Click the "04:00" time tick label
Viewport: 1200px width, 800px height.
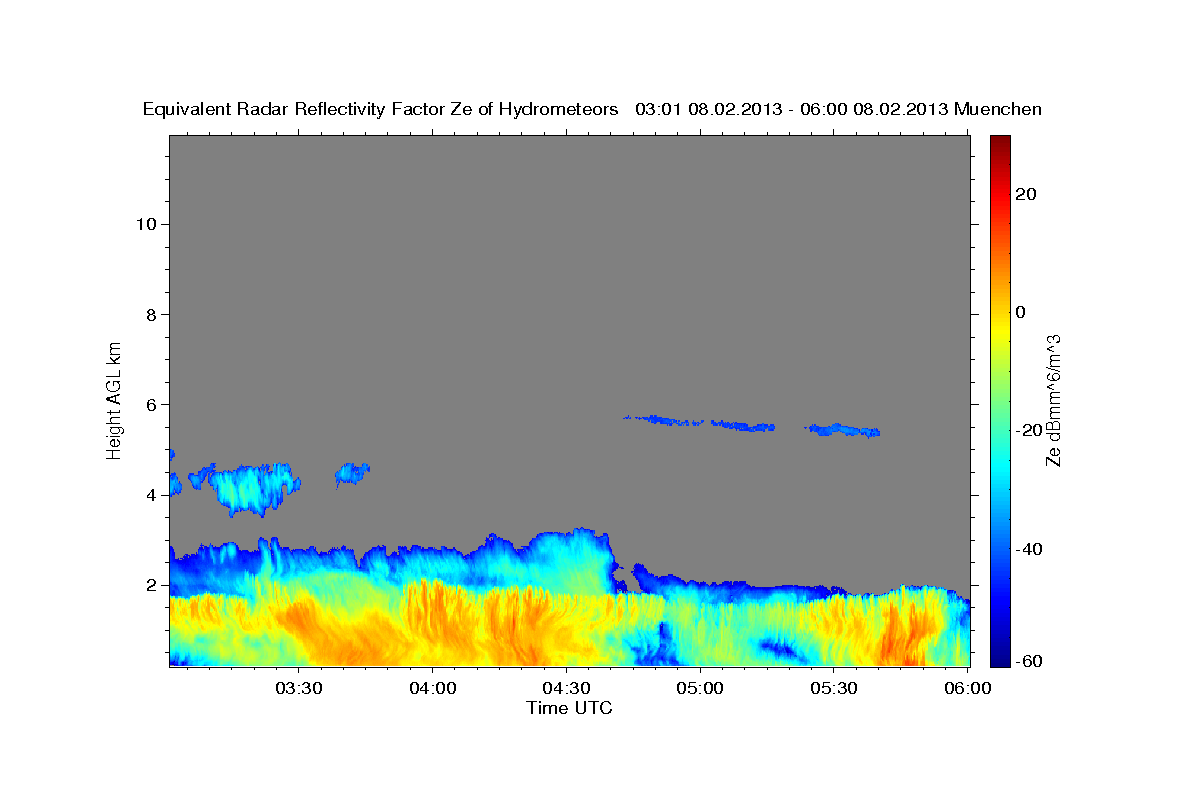[432, 688]
